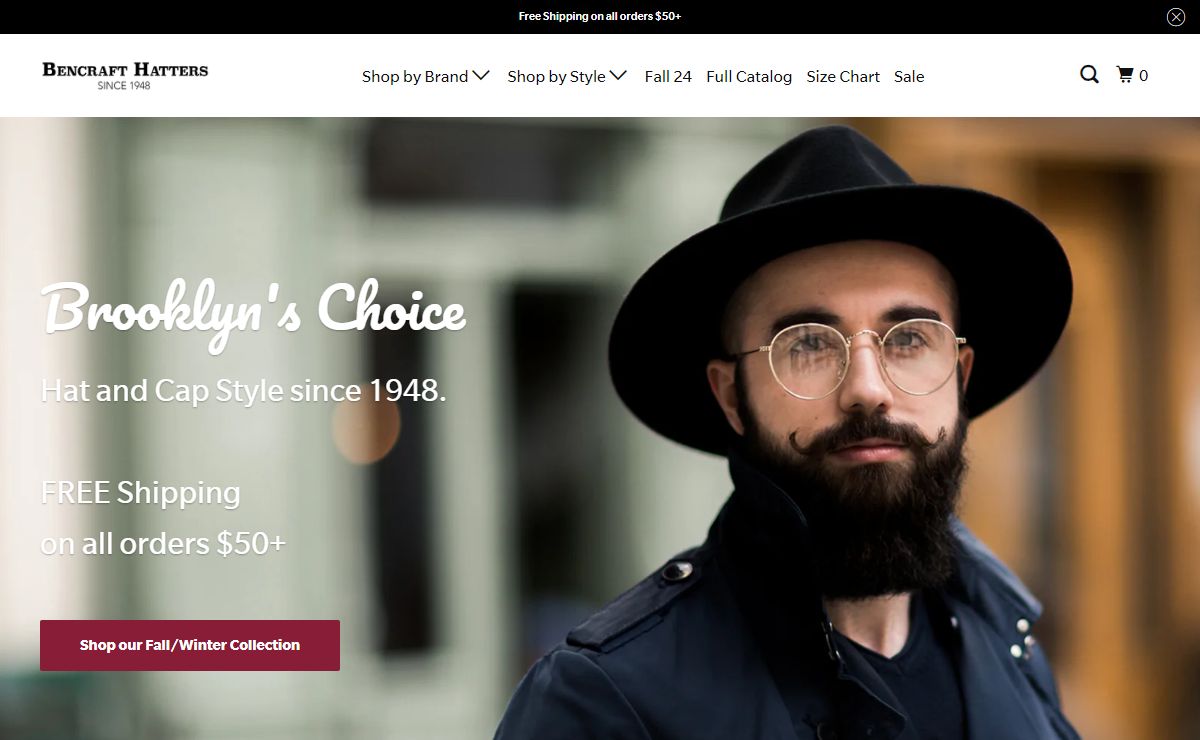Click the hero FREE Shipping line
Screen dimensions: 1200x740
(x=141, y=493)
